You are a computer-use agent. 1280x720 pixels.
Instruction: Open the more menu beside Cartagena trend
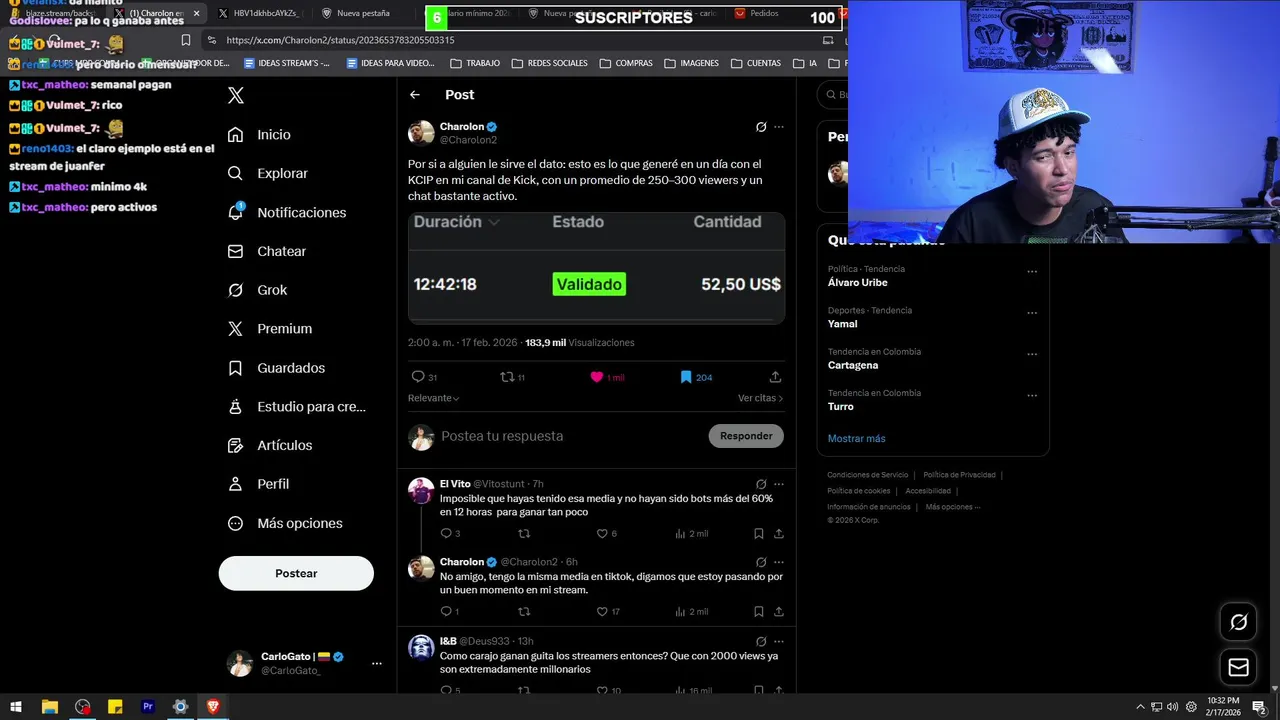coord(1032,354)
